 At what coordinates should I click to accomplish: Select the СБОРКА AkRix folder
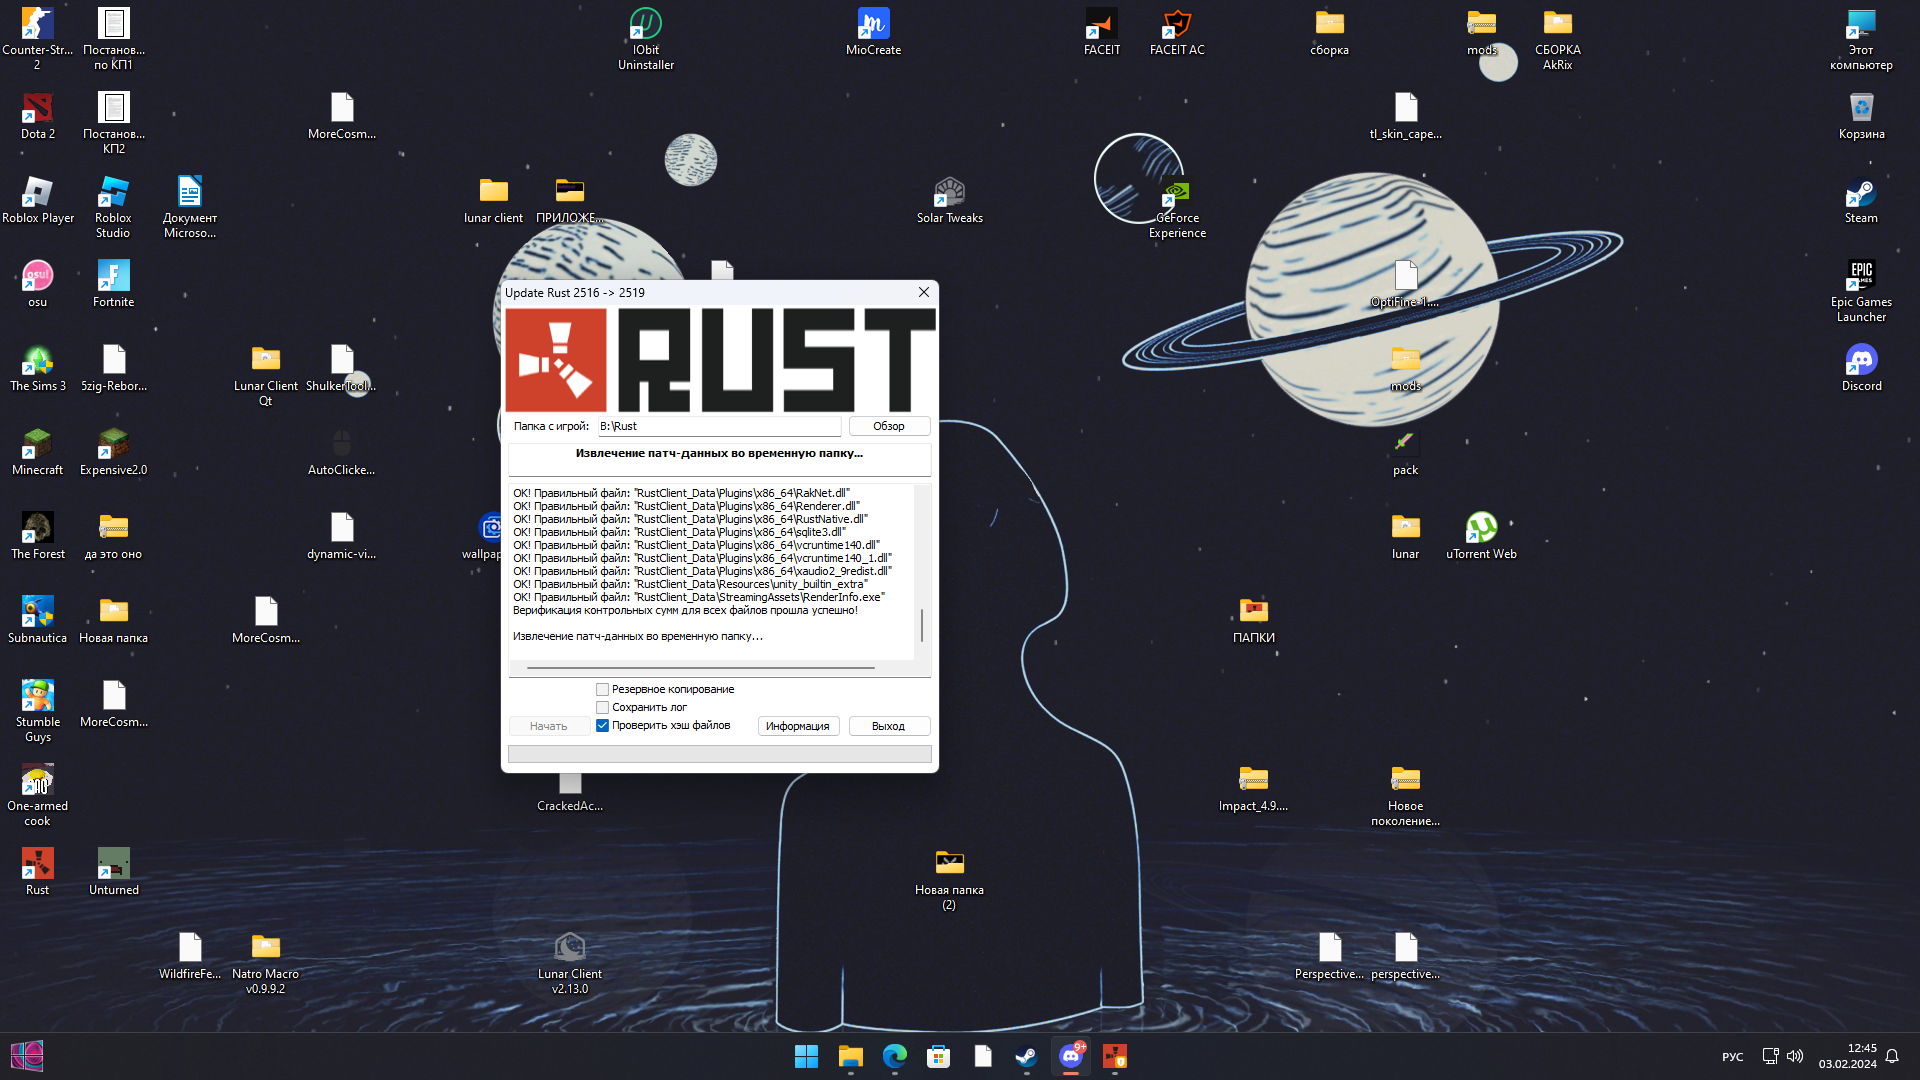1557,38
